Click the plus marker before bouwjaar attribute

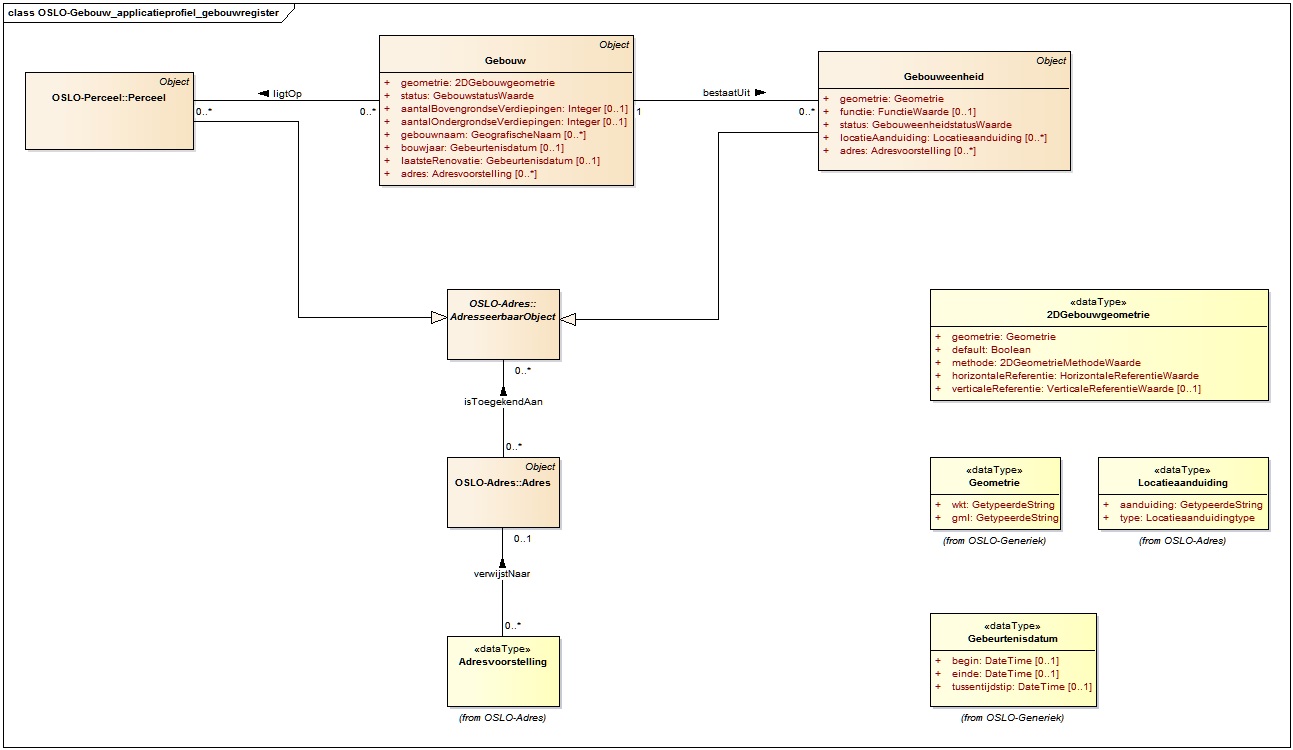tap(387, 148)
